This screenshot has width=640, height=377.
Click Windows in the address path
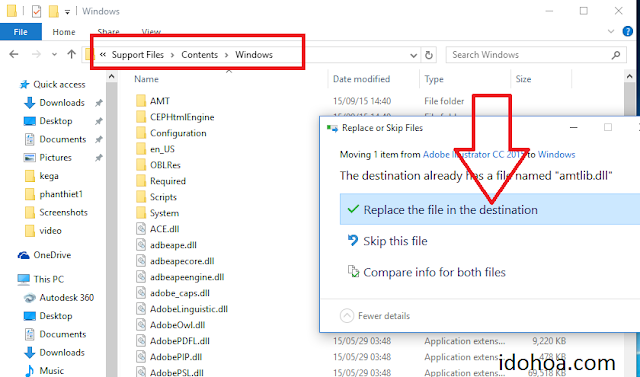(254, 55)
